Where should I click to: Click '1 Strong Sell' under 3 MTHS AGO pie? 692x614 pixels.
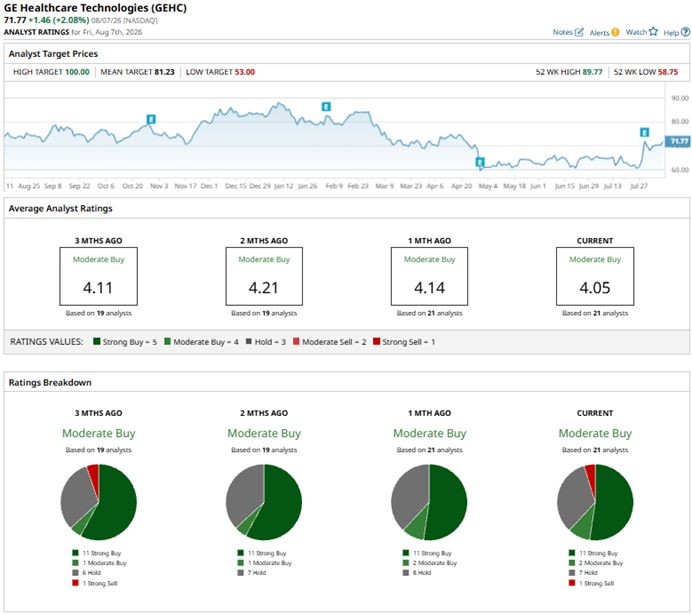[x=100, y=584]
